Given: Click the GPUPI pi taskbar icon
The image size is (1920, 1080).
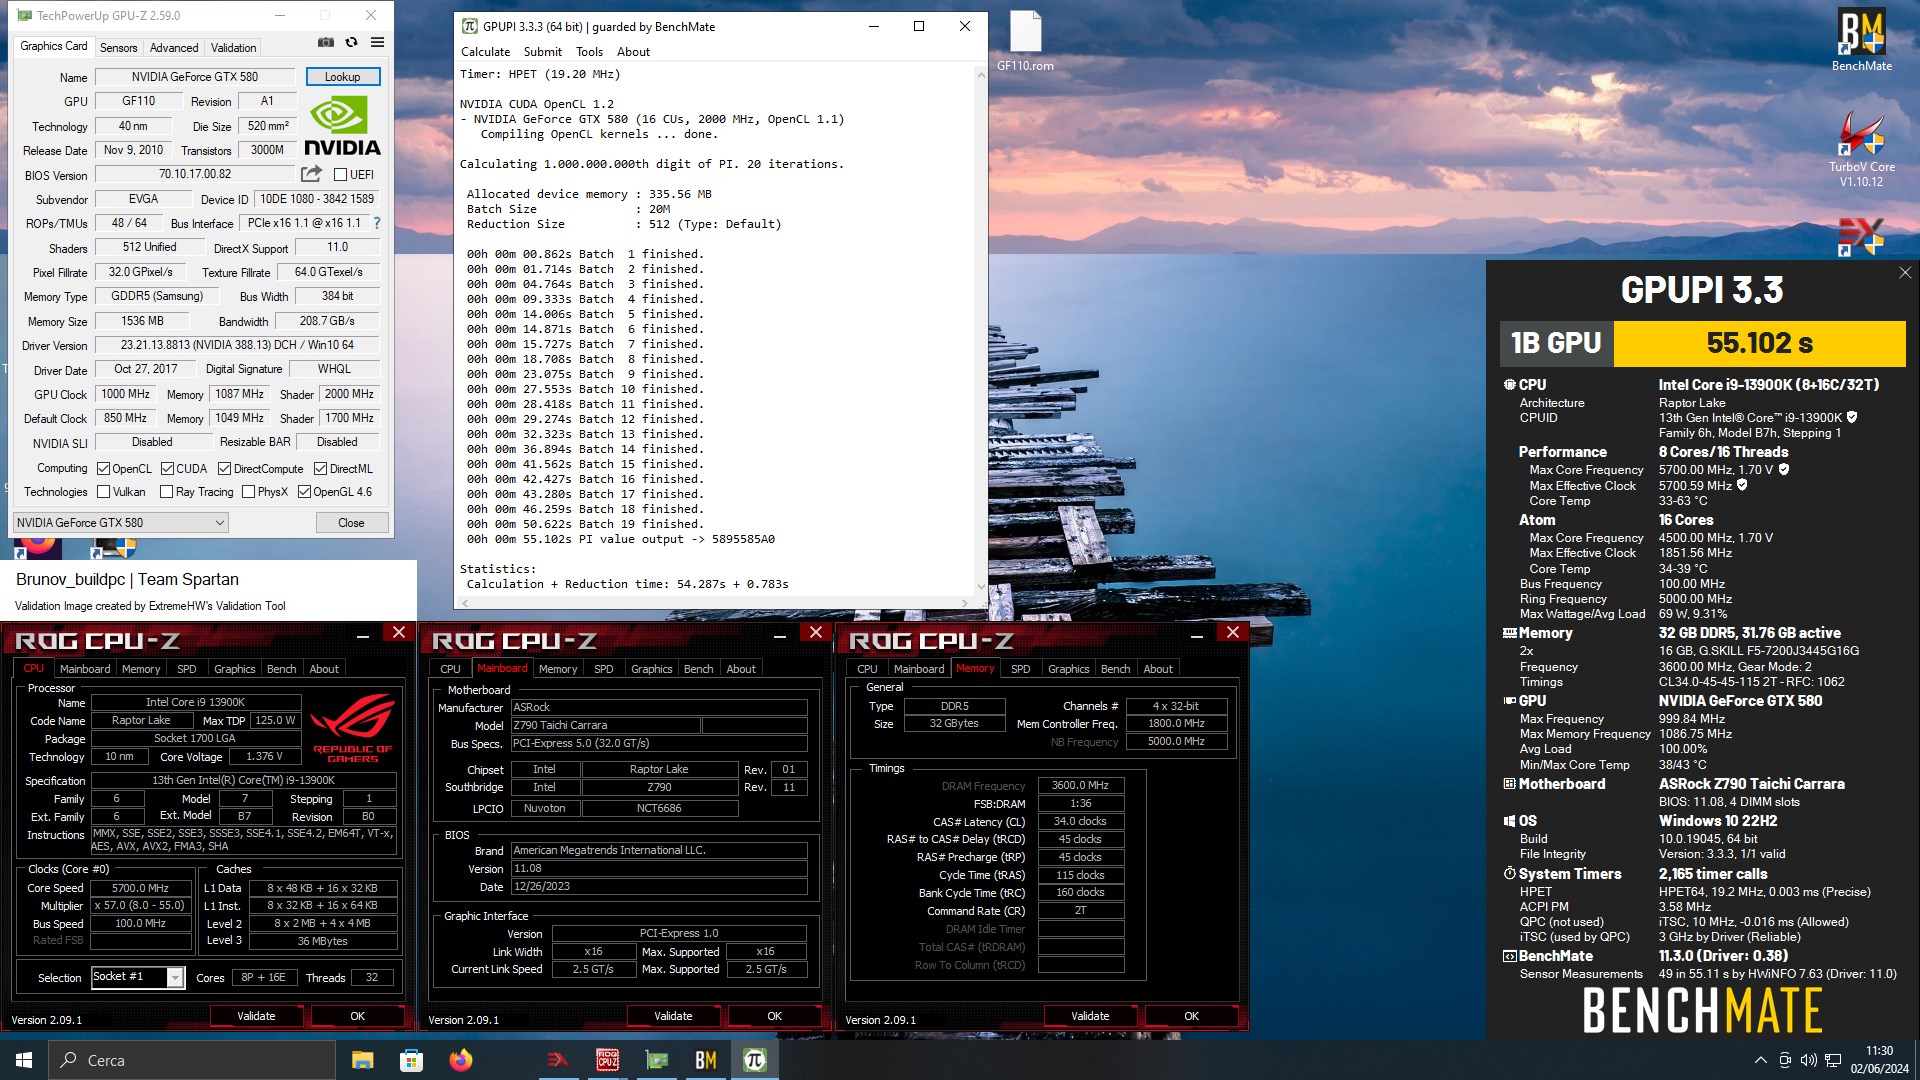Looking at the screenshot, I should click(755, 1060).
